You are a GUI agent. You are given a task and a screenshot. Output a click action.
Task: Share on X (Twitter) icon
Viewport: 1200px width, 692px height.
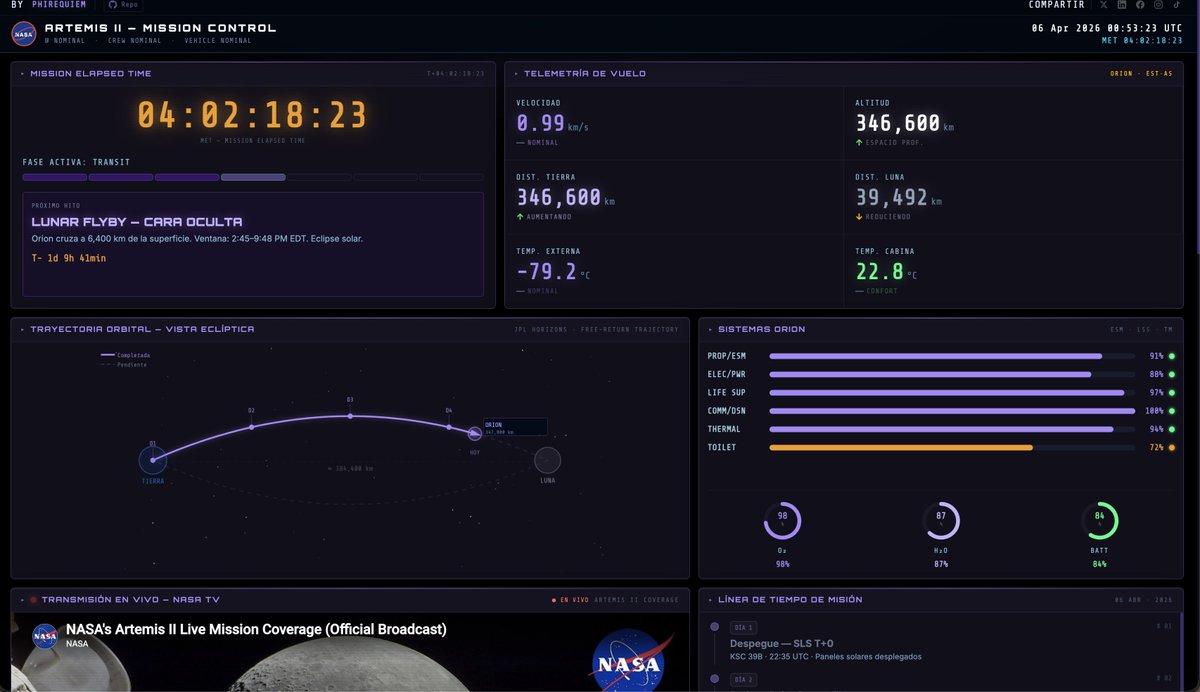tap(1104, 5)
